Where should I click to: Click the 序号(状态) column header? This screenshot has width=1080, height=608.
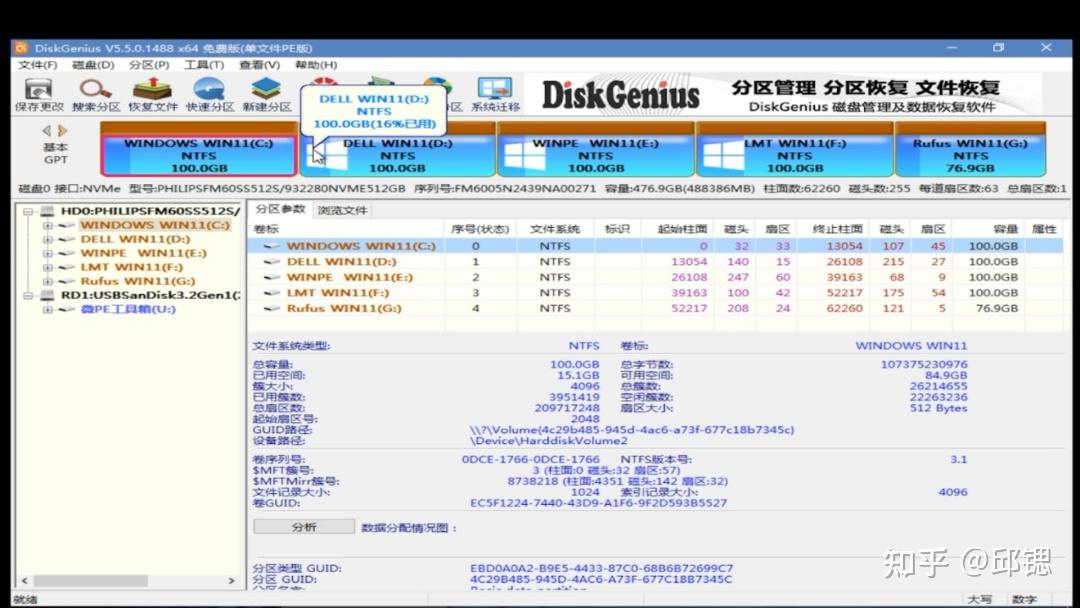(x=479, y=229)
